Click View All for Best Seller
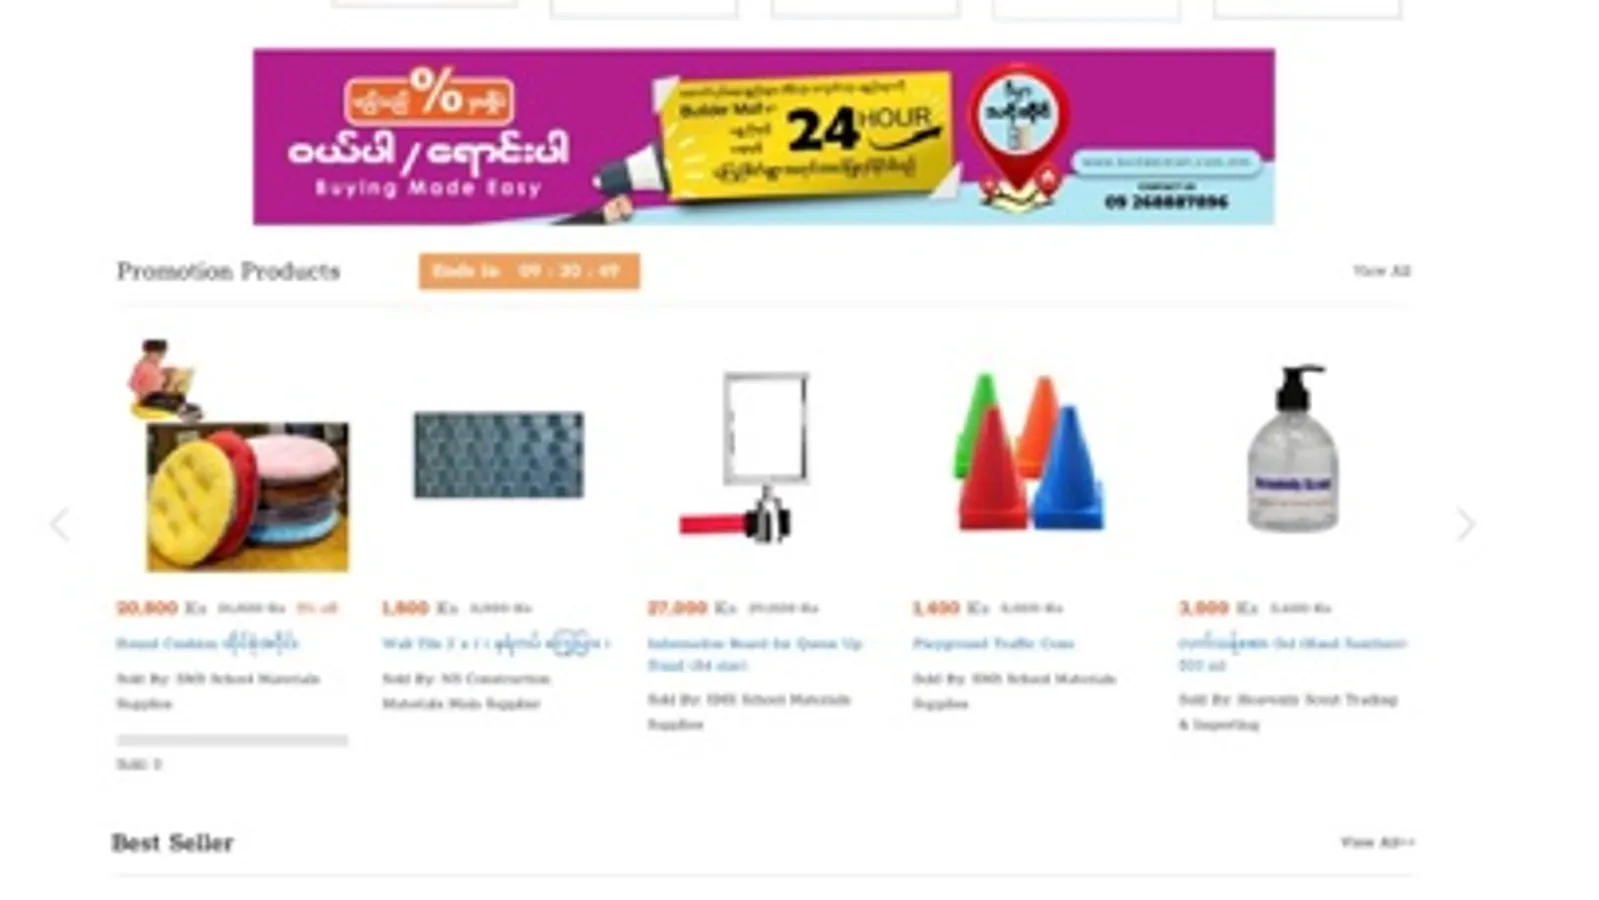The height and width of the screenshot is (900, 1599). [1377, 843]
